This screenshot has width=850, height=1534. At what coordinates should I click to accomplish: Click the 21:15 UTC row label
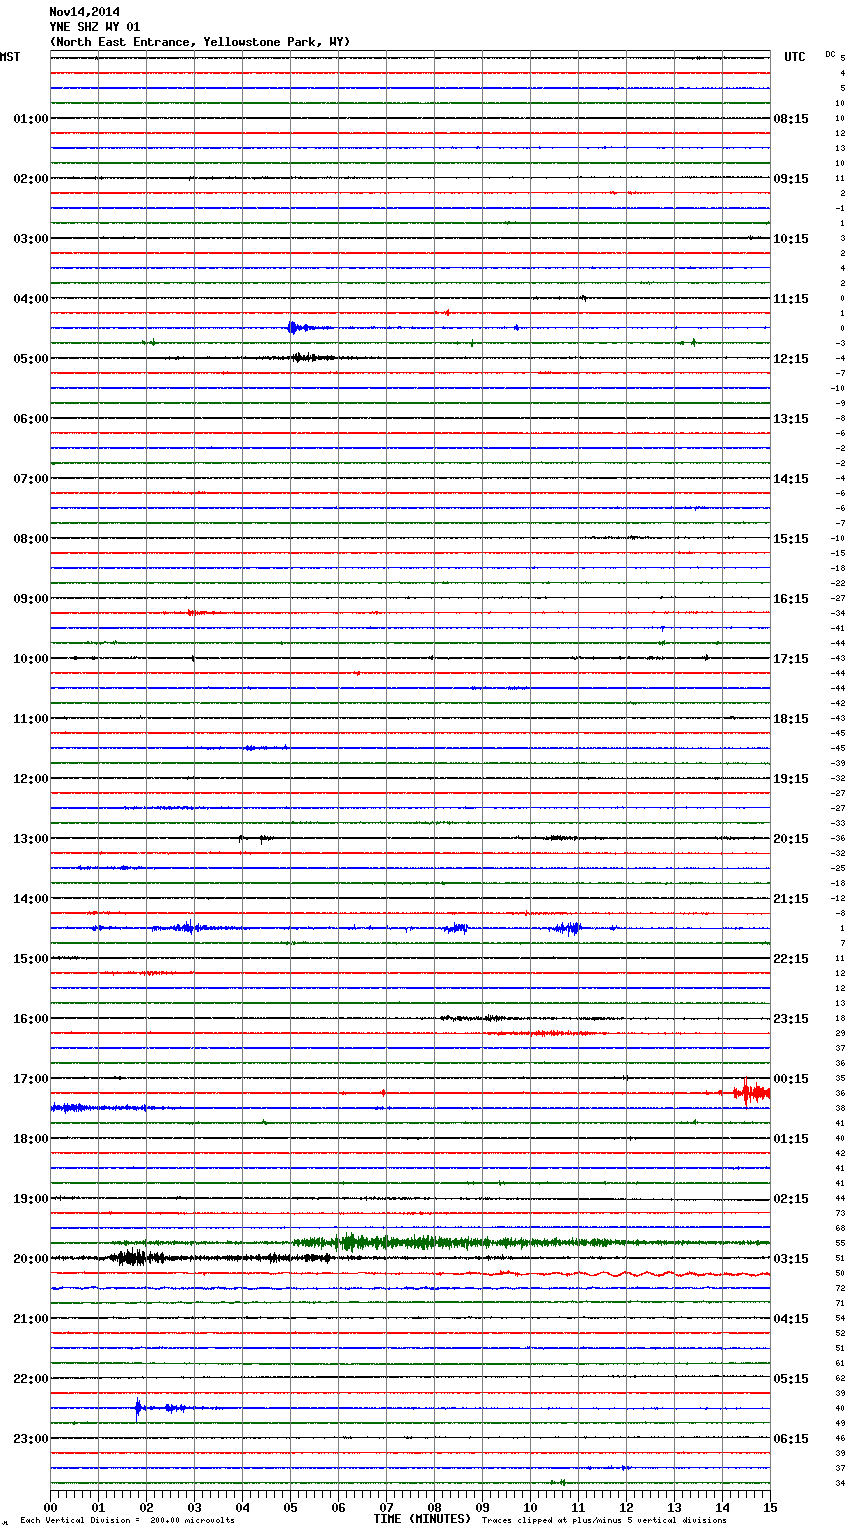(x=791, y=899)
